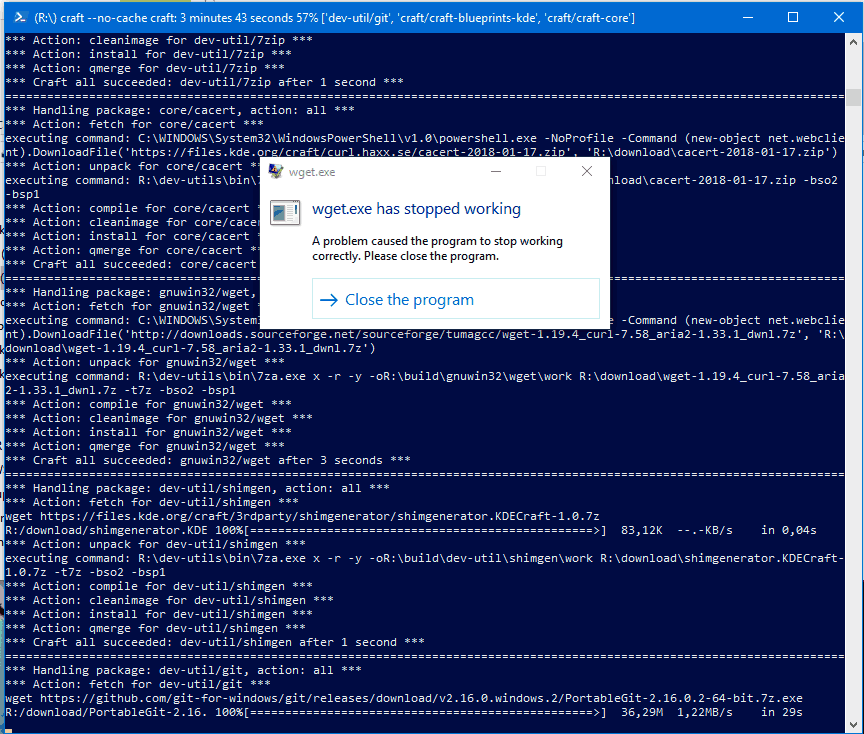The width and height of the screenshot is (864, 734).
Task: Click 'Action: install for dev-util/7zip' line
Action: [148, 54]
